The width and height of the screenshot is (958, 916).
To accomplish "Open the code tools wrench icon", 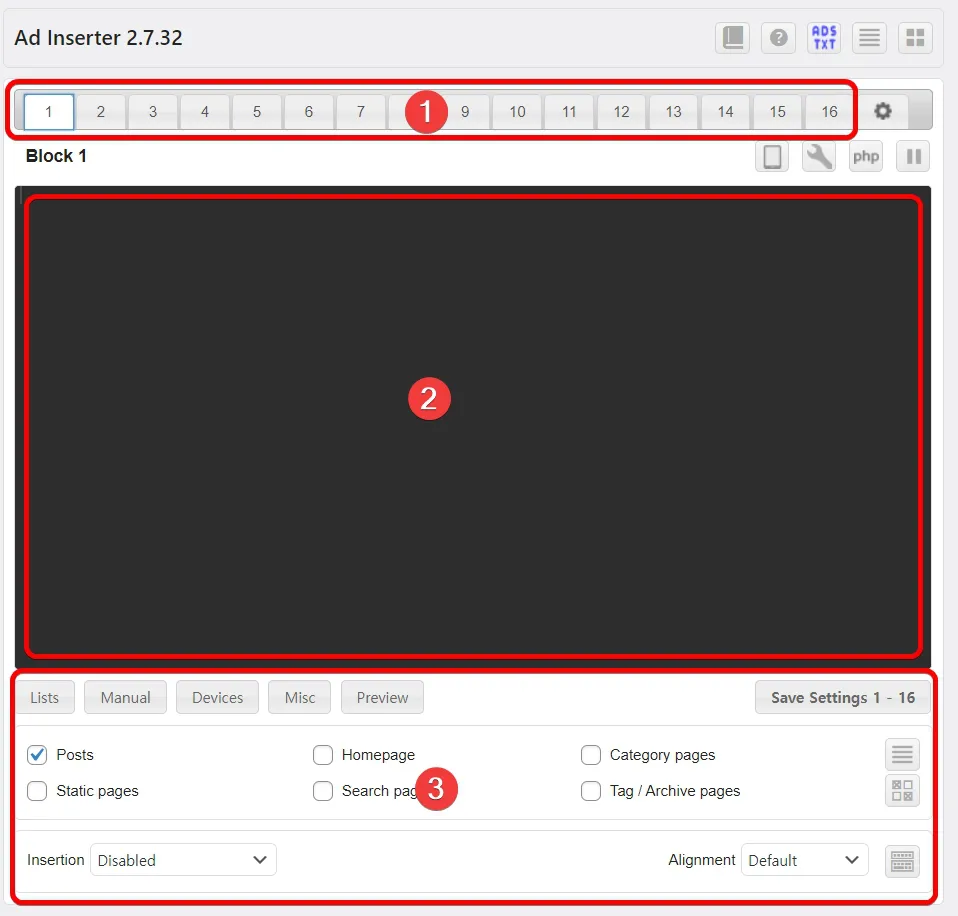I will pos(819,156).
